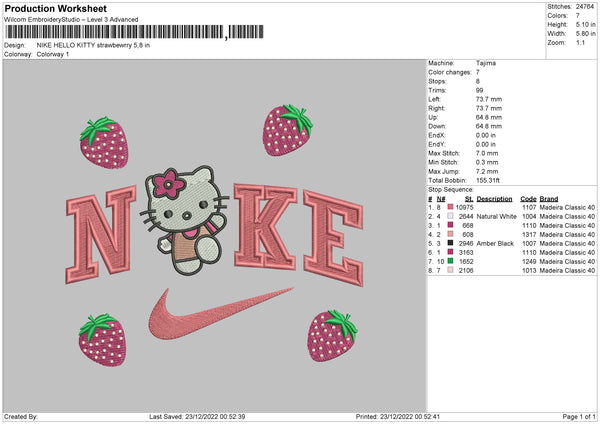Click the Max Stitch value 7.0 mm
The width and height of the screenshot is (600, 424).
[x=487, y=153]
